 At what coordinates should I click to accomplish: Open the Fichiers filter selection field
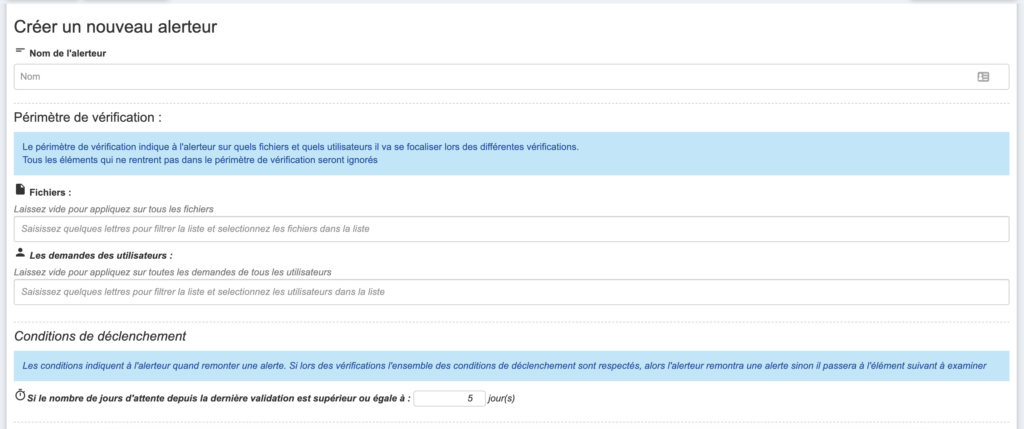[511, 229]
